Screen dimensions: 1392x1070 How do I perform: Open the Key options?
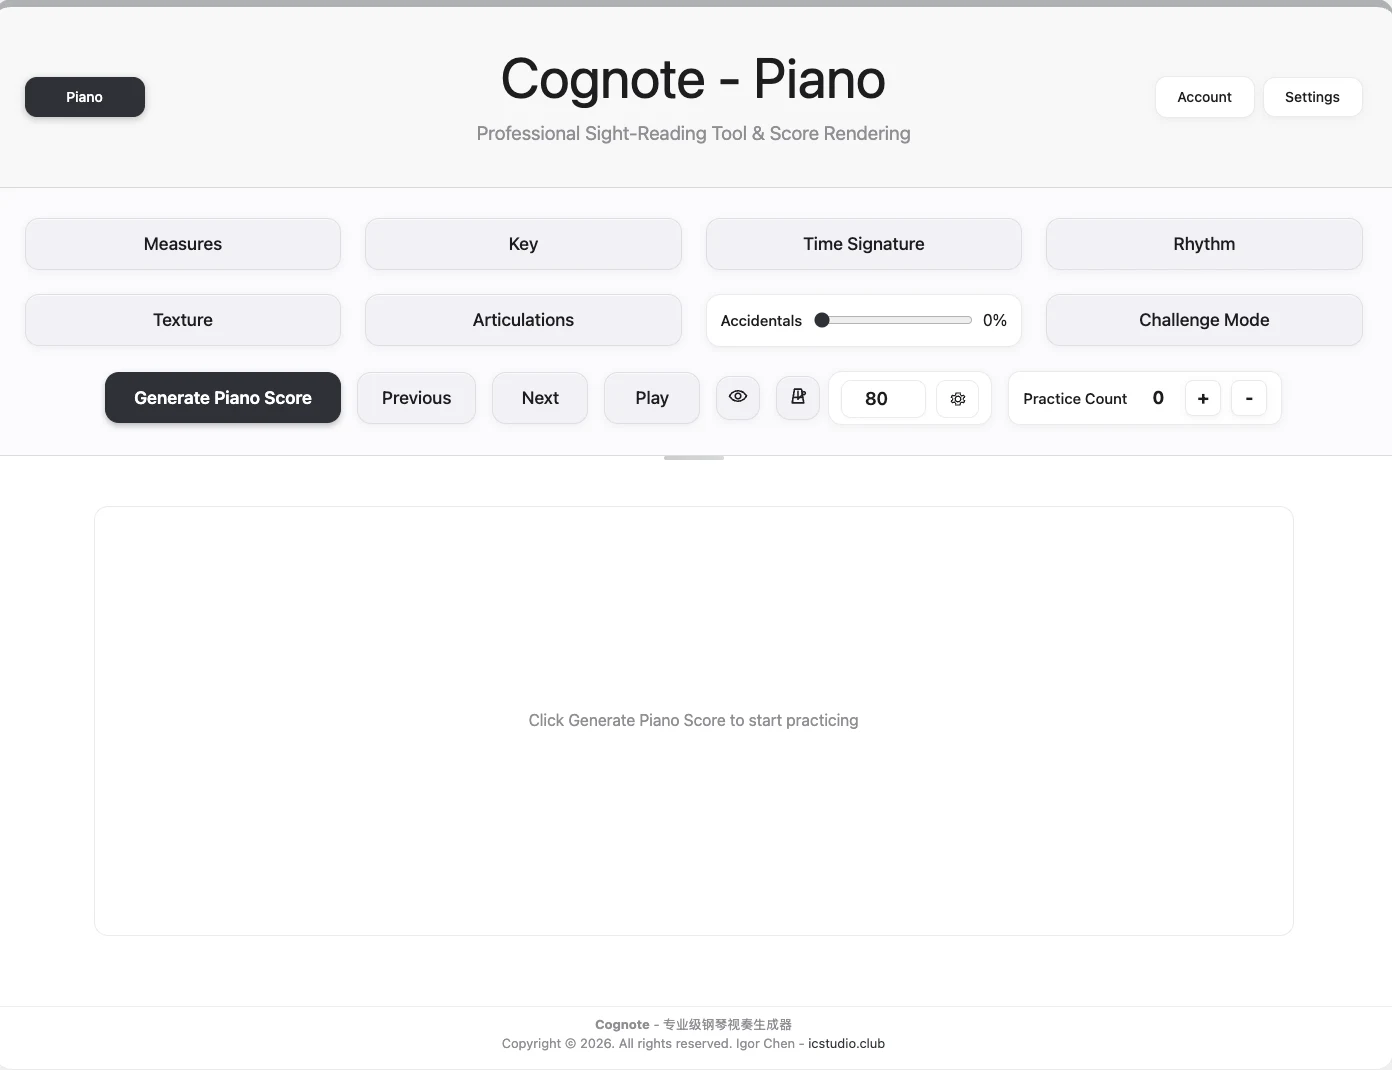point(523,244)
